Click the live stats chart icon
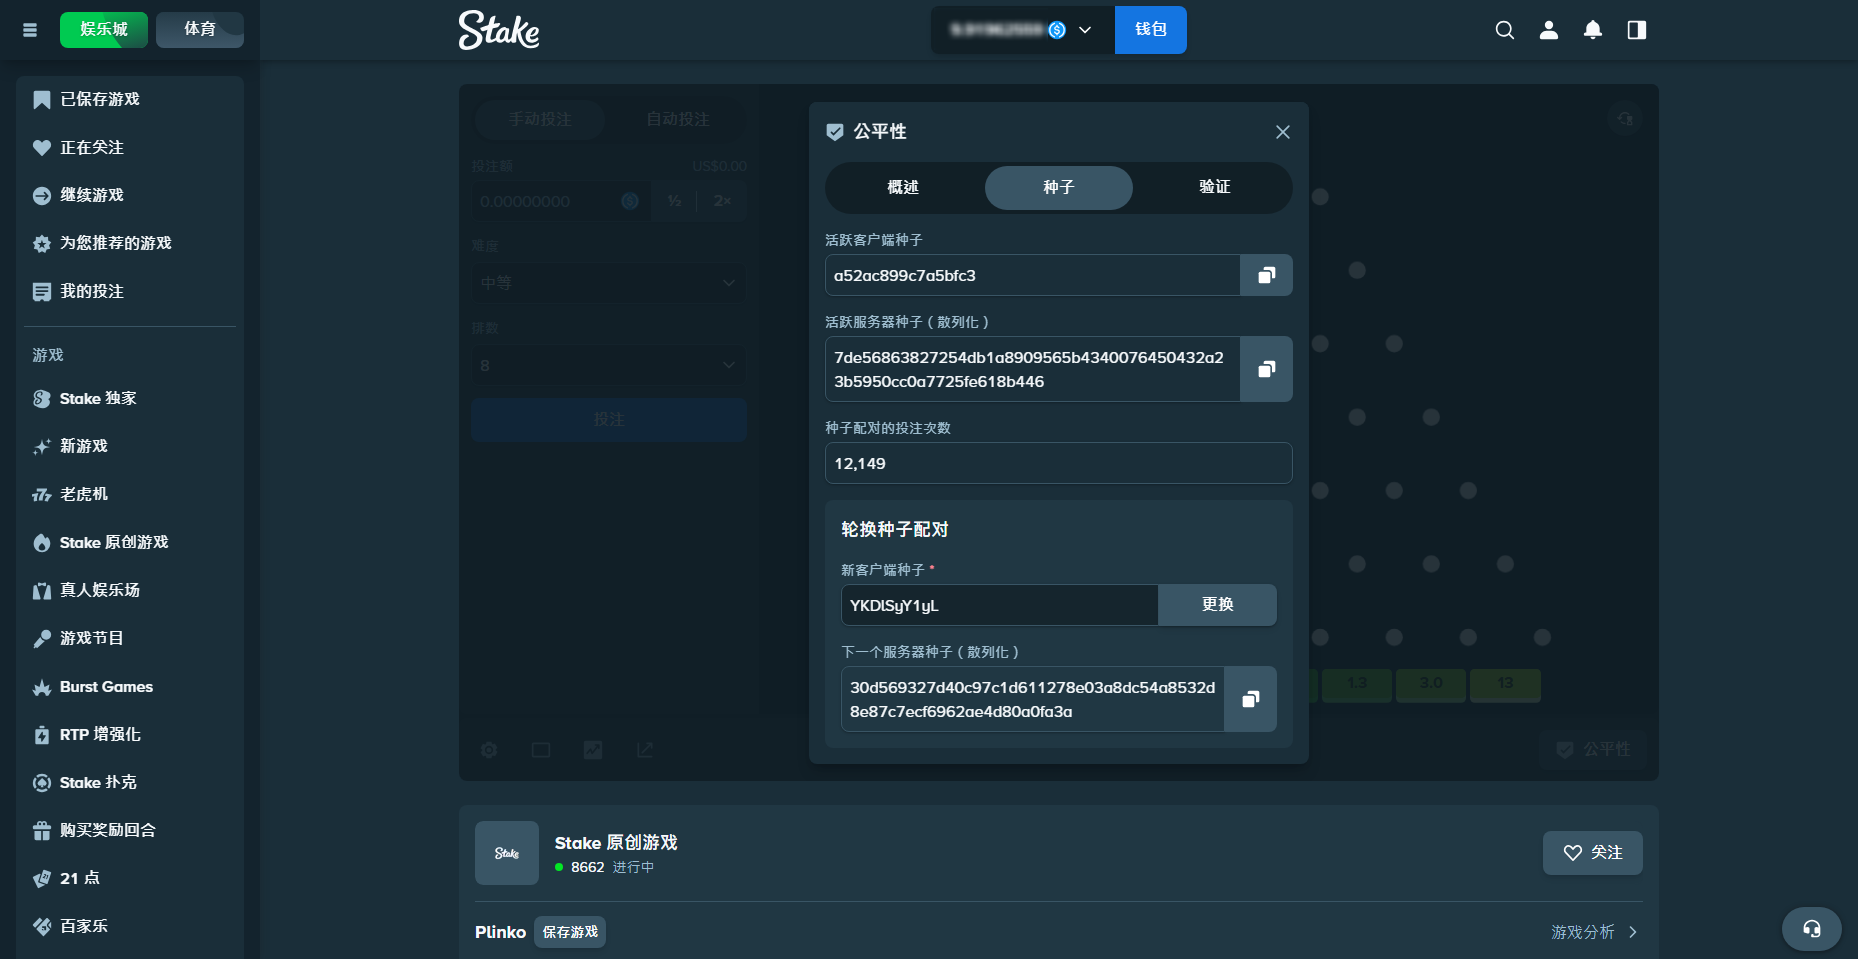Image resolution: width=1858 pixels, height=959 pixels. coord(593,750)
